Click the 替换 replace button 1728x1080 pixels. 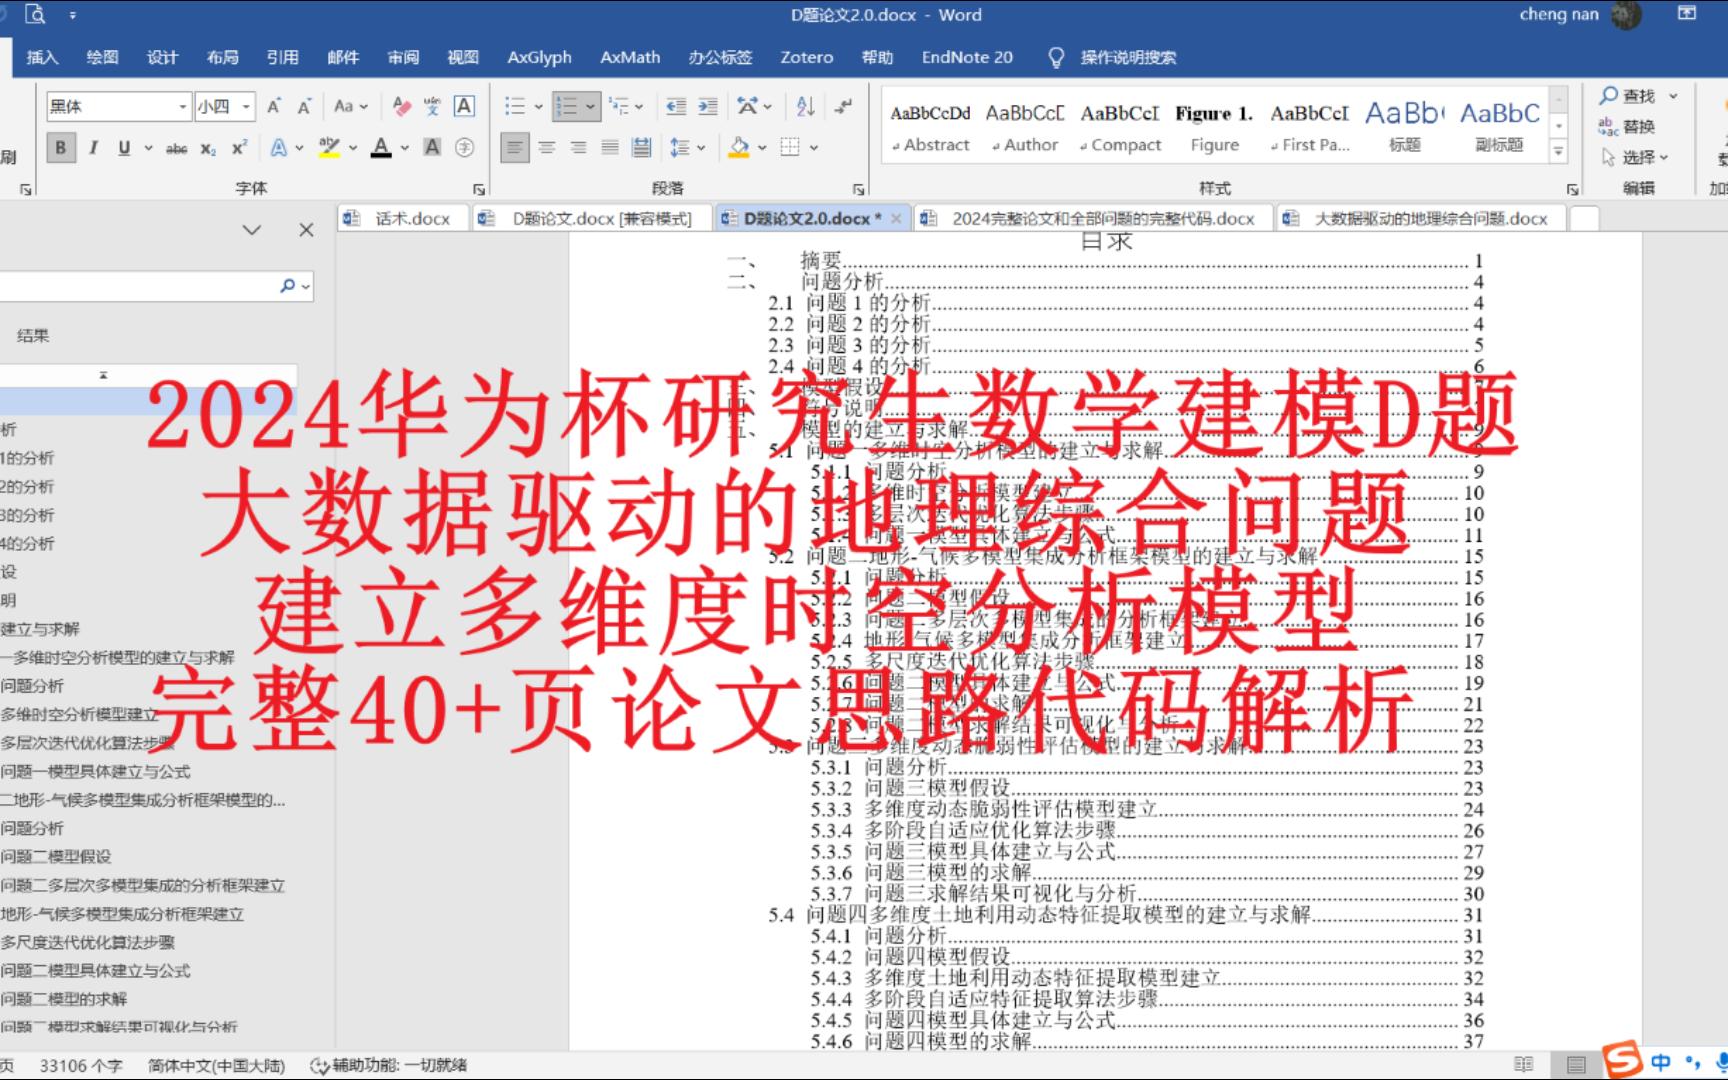(1627, 127)
